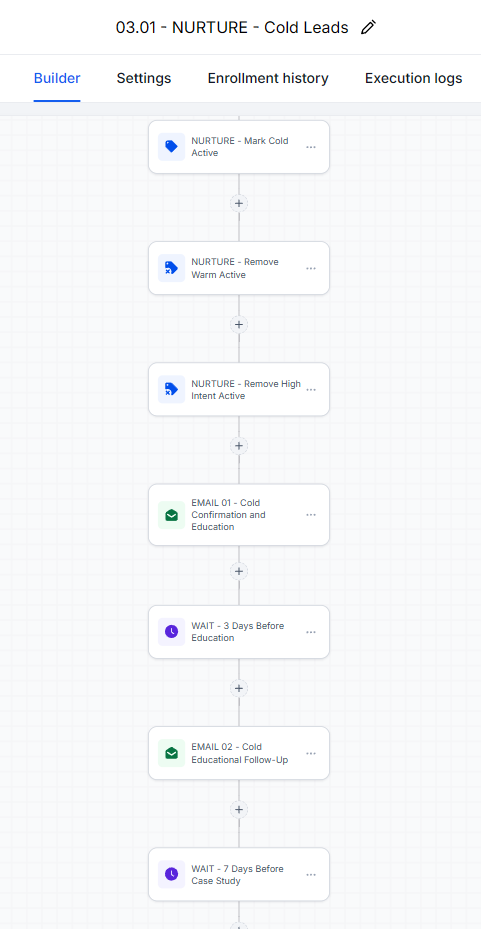Open options menu for Remove Warm Active
This screenshot has height=929, width=481.
pos(311,268)
